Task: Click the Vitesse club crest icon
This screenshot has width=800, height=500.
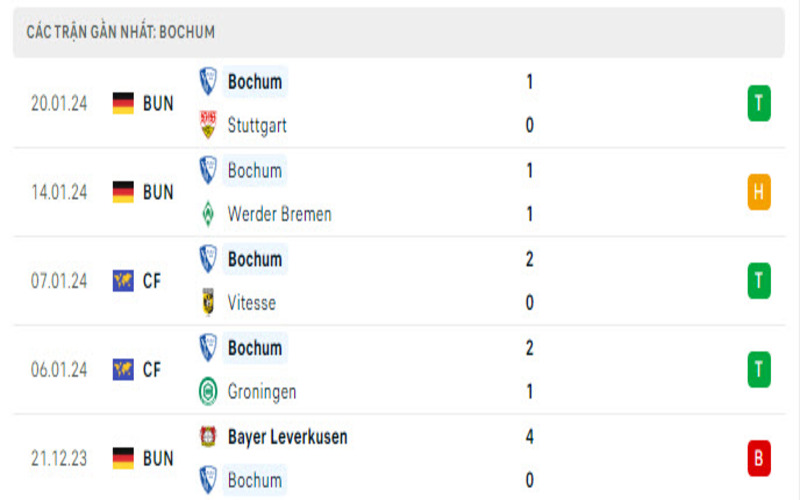Action: [208, 302]
